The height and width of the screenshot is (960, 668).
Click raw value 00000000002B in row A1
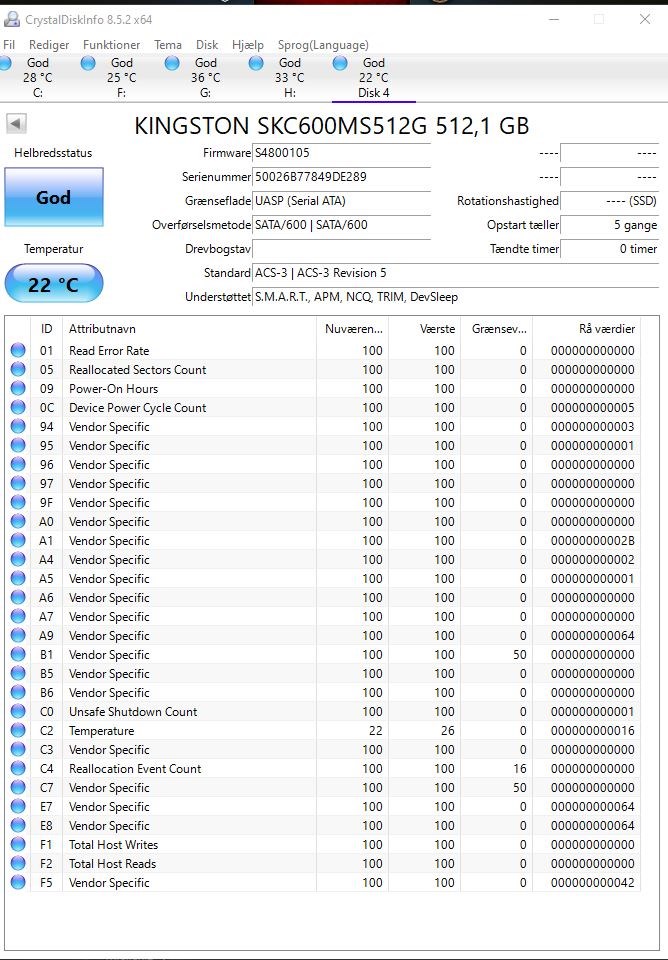(592, 541)
